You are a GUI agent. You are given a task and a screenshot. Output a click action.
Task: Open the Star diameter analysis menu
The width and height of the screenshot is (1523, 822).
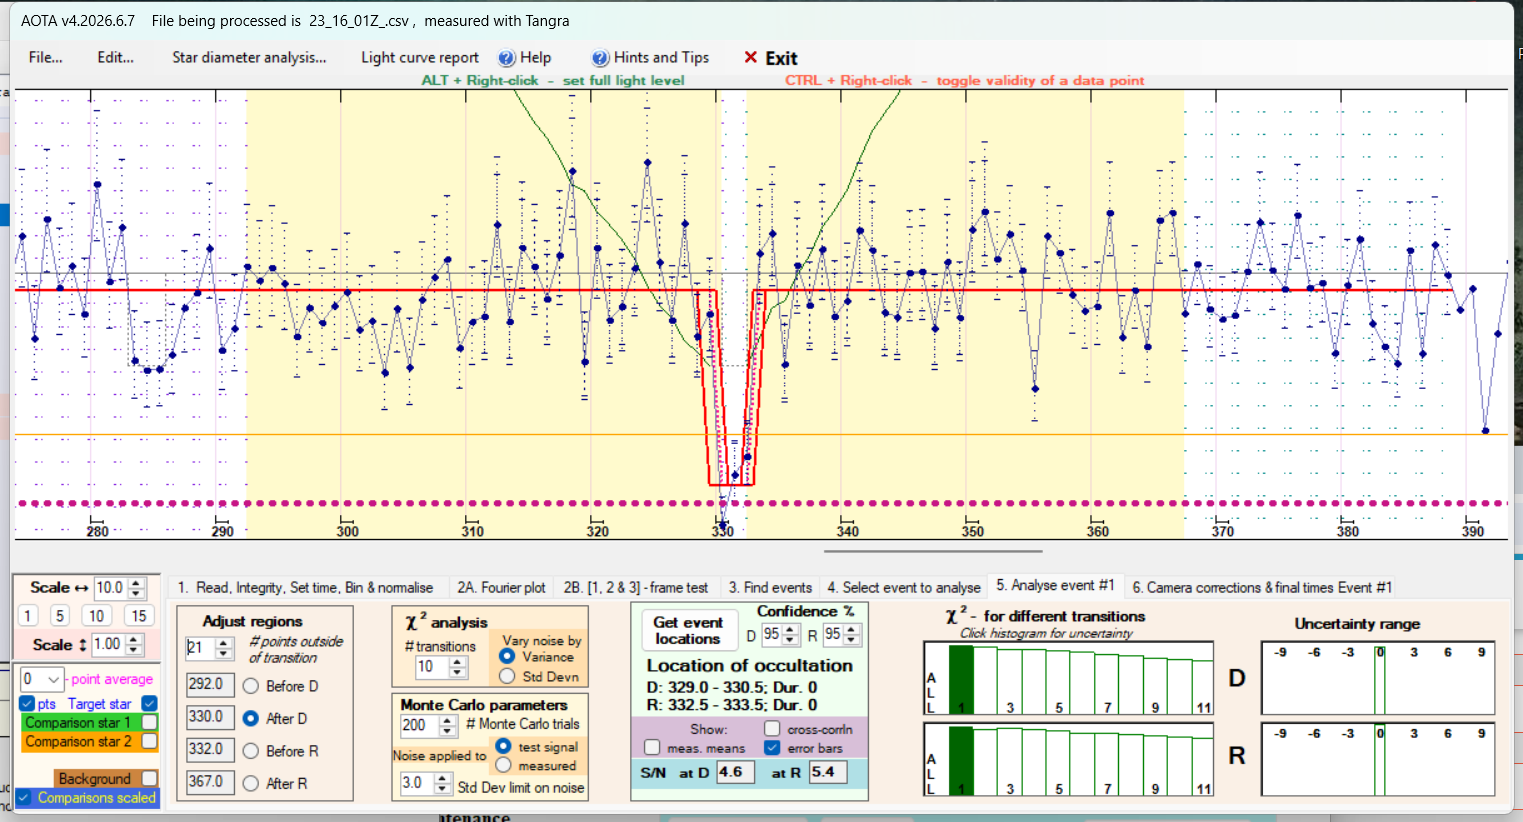(x=249, y=58)
